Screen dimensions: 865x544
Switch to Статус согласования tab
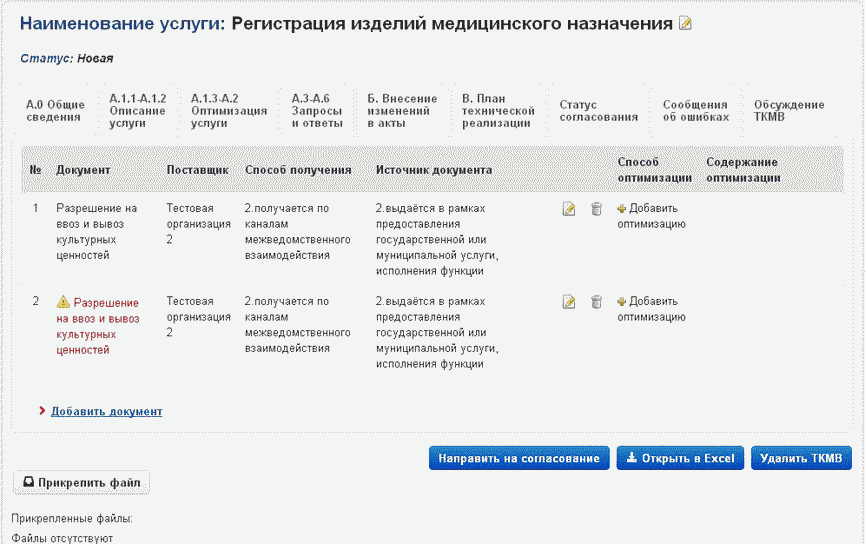click(x=598, y=111)
